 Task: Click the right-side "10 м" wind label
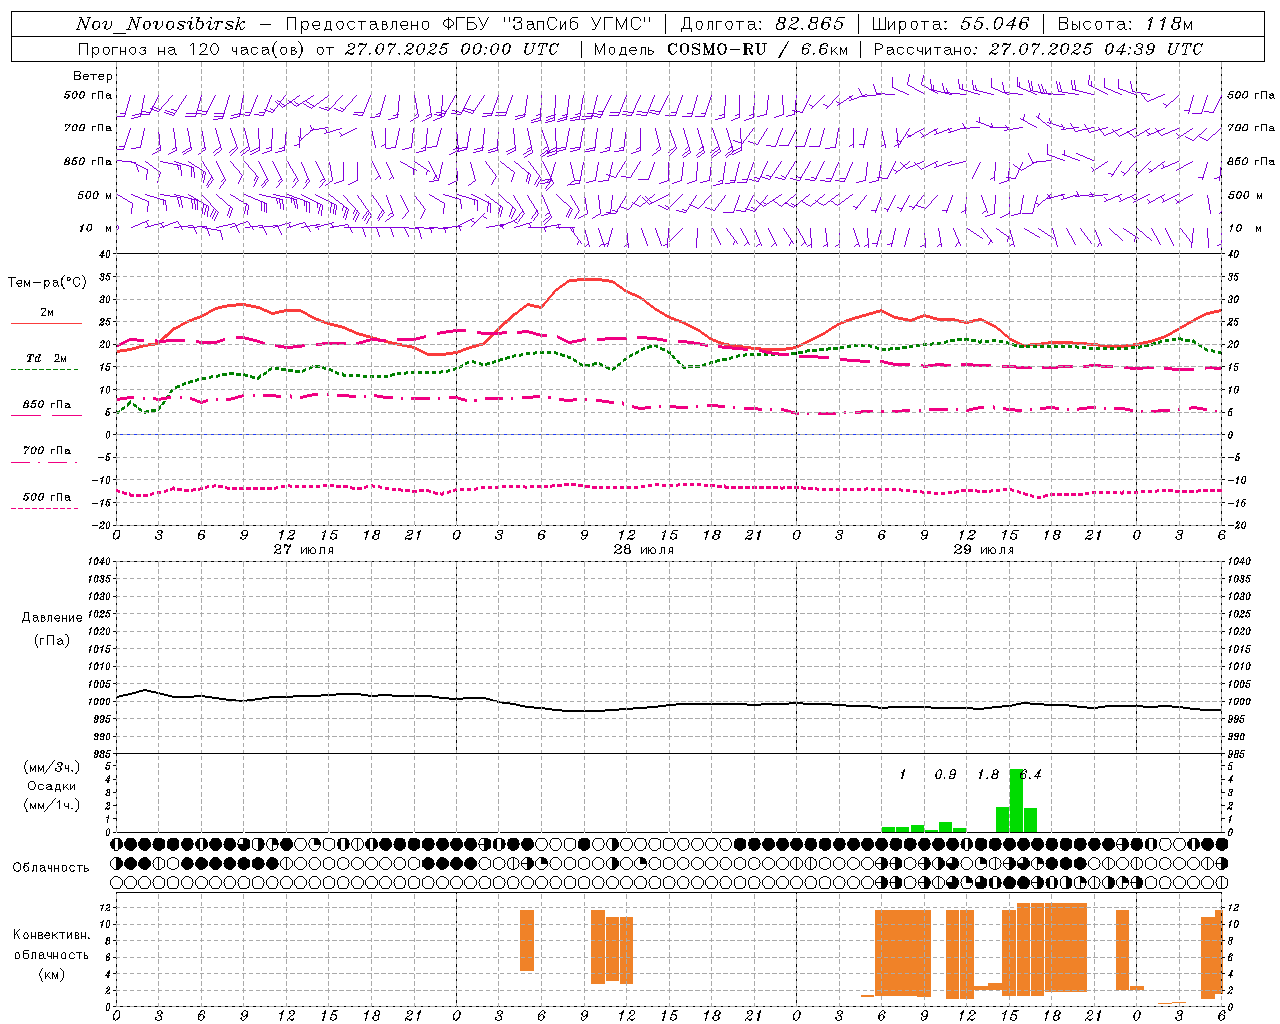point(1244,228)
